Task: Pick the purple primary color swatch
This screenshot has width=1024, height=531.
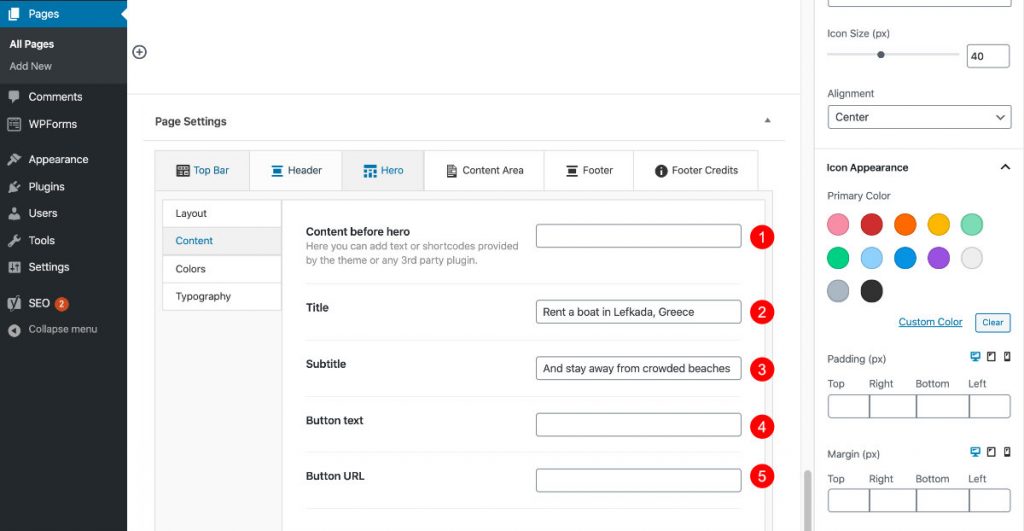Action: coord(938,258)
